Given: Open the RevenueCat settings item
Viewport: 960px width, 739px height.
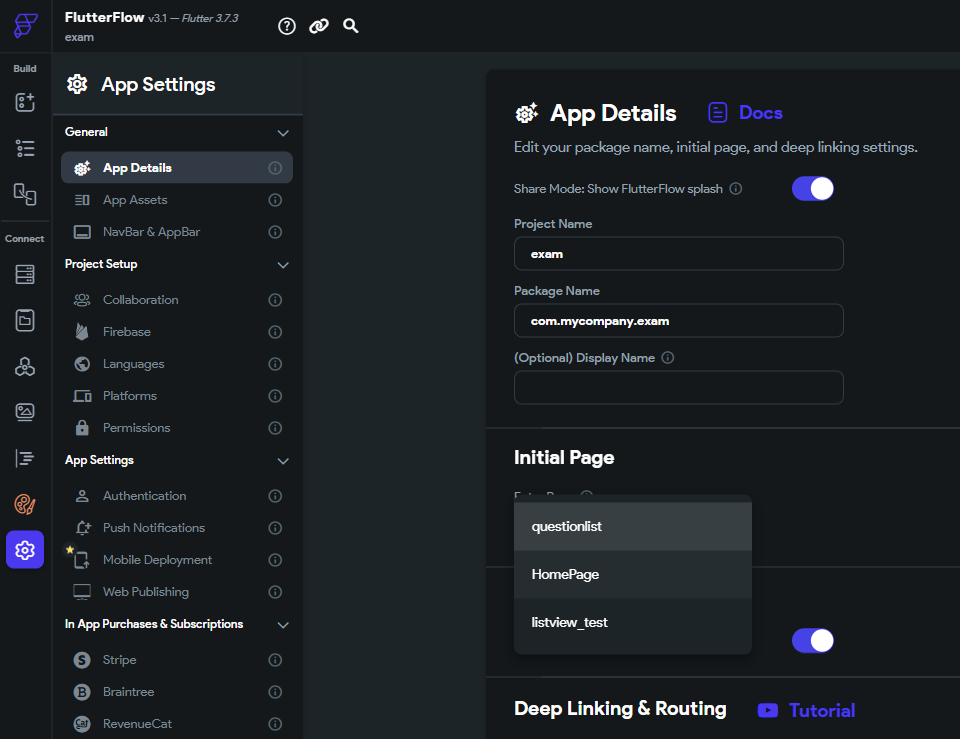Looking at the screenshot, I should (176, 724).
